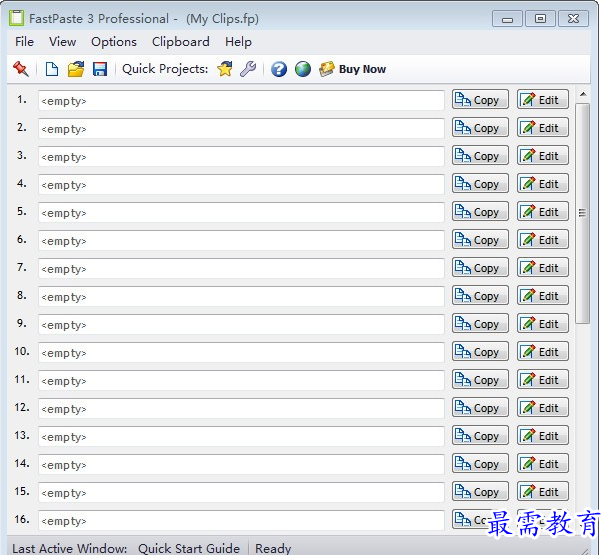This screenshot has height=555, width=609.
Task: Click the Ready status text
Action: pyautogui.click(x=273, y=548)
